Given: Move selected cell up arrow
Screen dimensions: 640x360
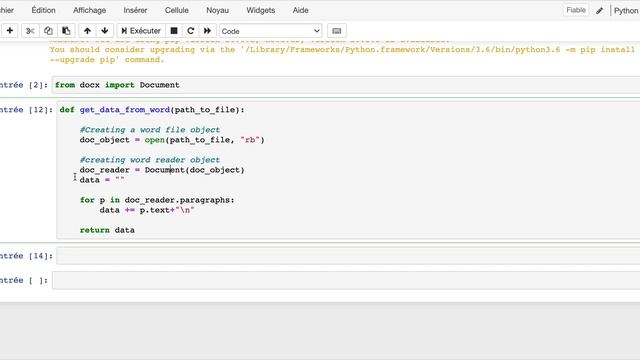Looking at the screenshot, I should pyautogui.click(x=87, y=31).
